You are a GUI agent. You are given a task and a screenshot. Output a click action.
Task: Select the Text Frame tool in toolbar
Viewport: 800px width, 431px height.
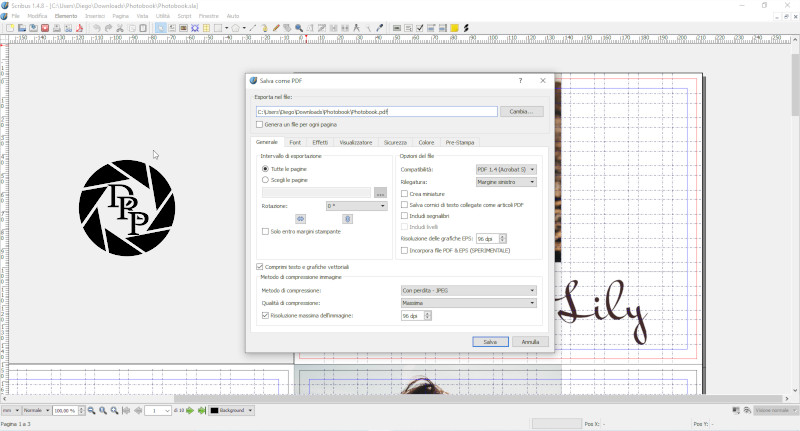click(171, 28)
